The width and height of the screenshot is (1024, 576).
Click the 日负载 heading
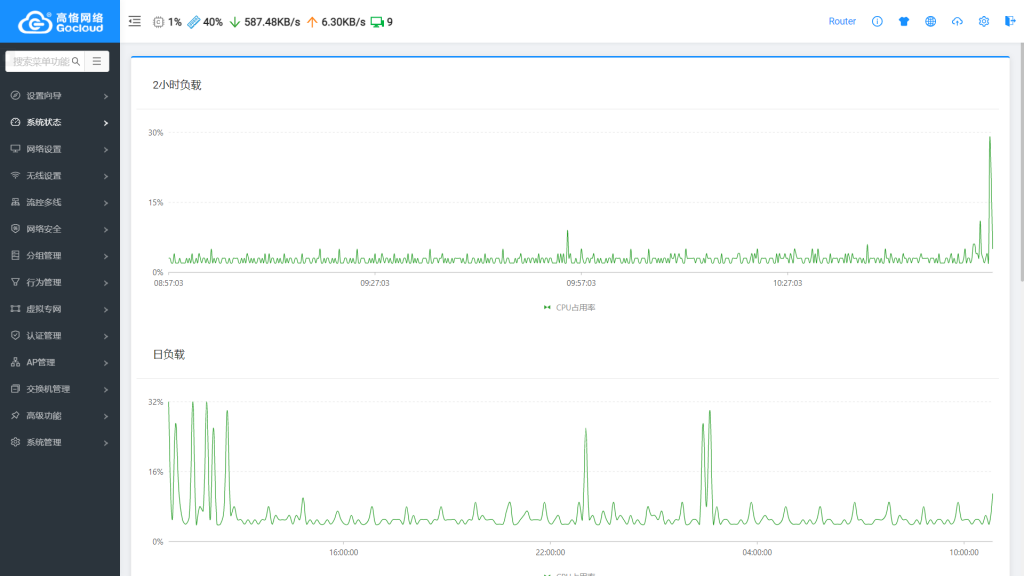coord(168,355)
